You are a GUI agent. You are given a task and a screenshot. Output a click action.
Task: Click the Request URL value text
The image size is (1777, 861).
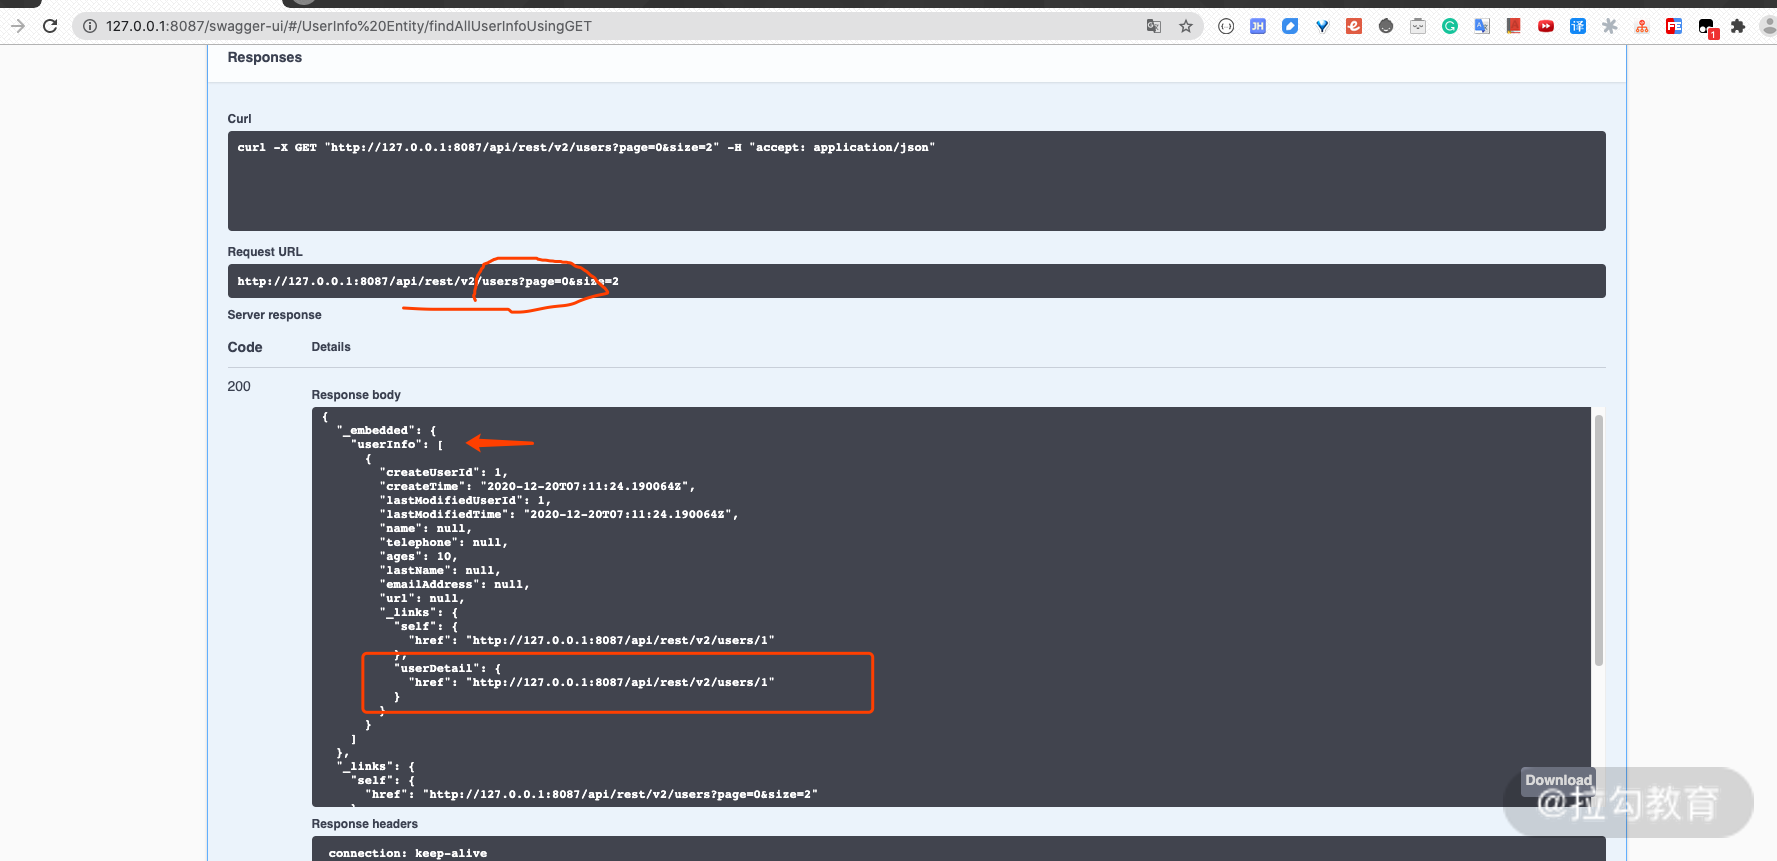428,281
